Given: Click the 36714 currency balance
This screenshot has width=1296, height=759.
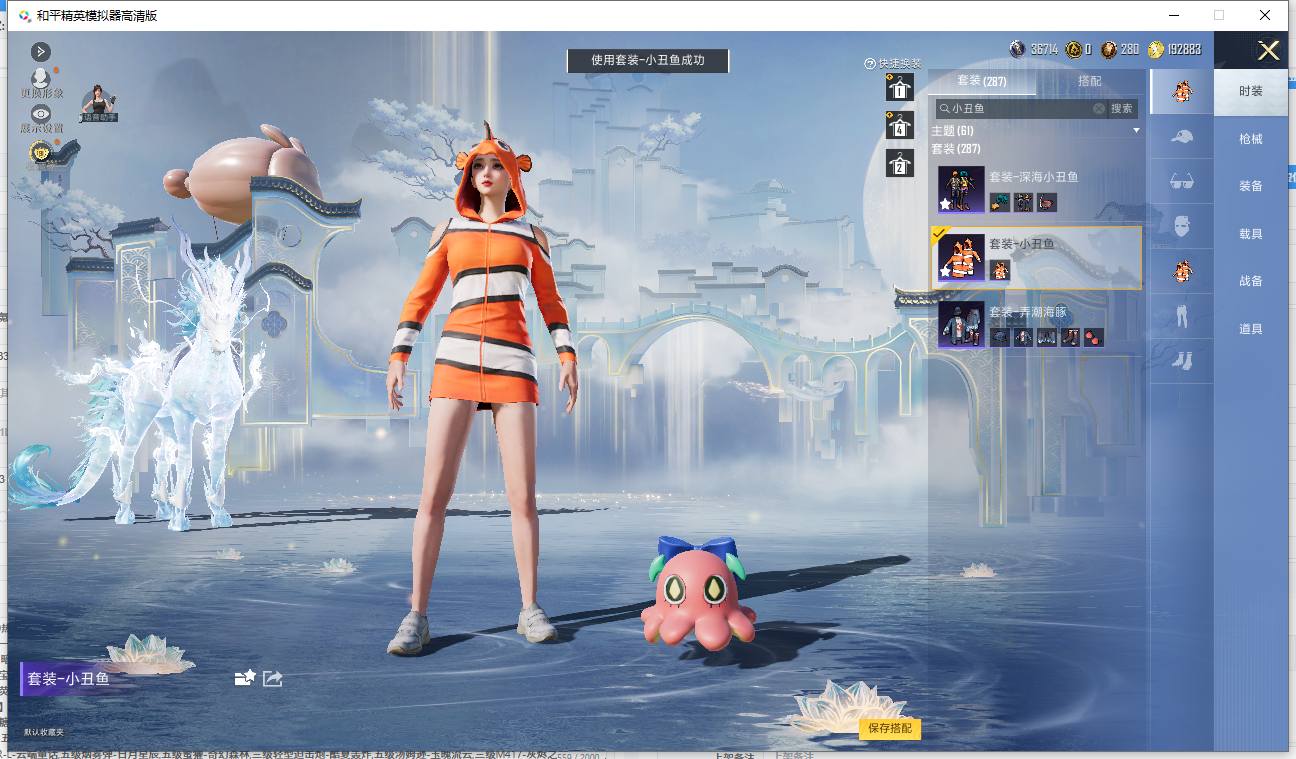Looking at the screenshot, I should tap(1035, 49).
